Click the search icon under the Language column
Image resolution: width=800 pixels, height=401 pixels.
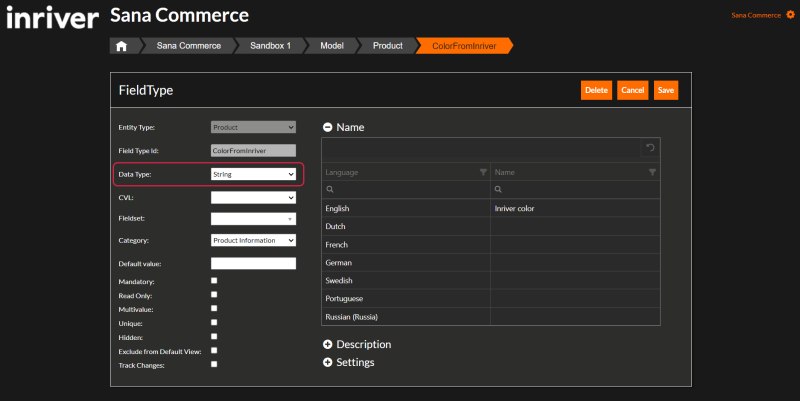pos(330,189)
